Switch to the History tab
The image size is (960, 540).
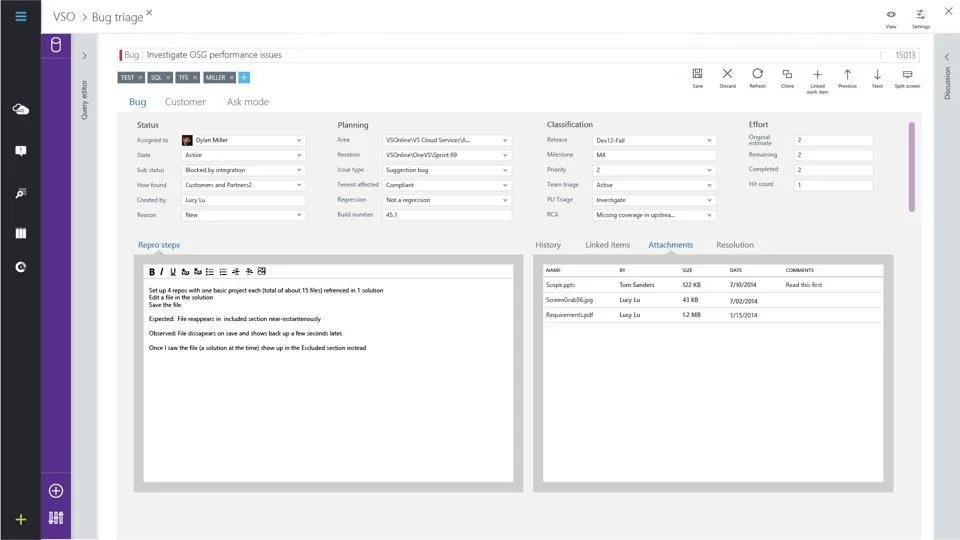[548, 245]
